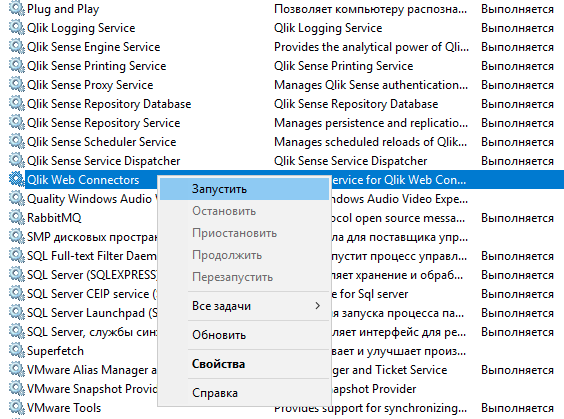Image resolution: width=564 pixels, height=419 pixels.
Task: Select the Qlik Sense Scheduler Service name
Action: pyautogui.click(x=102, y=142)
